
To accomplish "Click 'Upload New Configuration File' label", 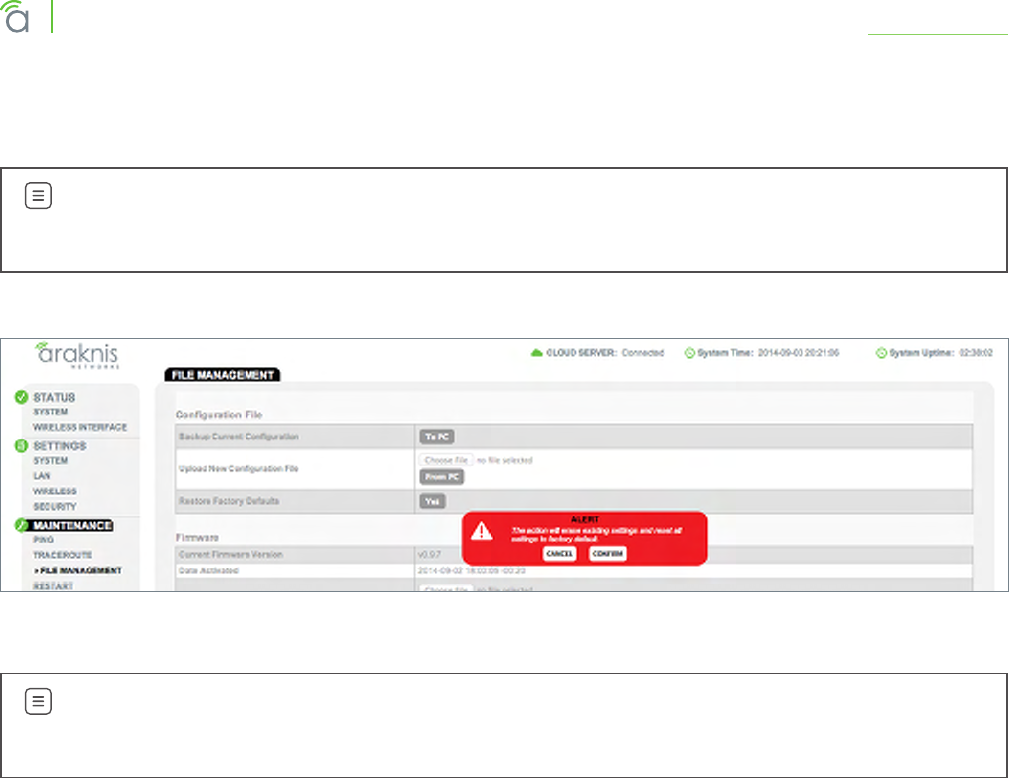I will tap(239, 468).
